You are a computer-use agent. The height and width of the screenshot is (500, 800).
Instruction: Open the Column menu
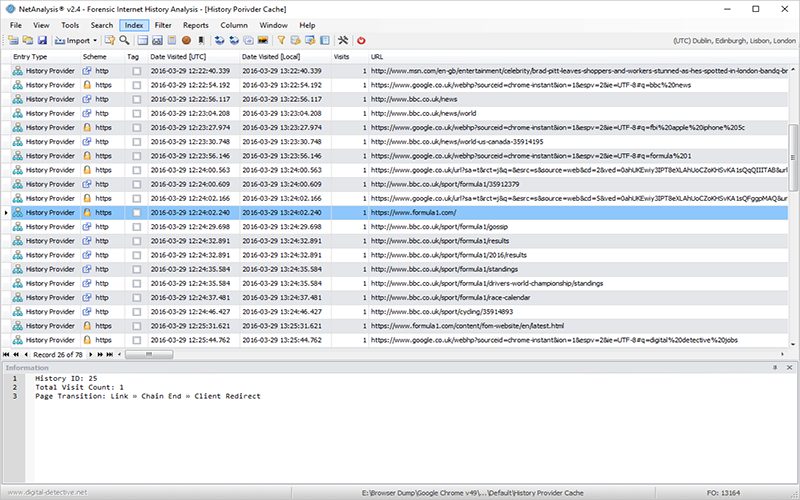click(x=234, y=25)
